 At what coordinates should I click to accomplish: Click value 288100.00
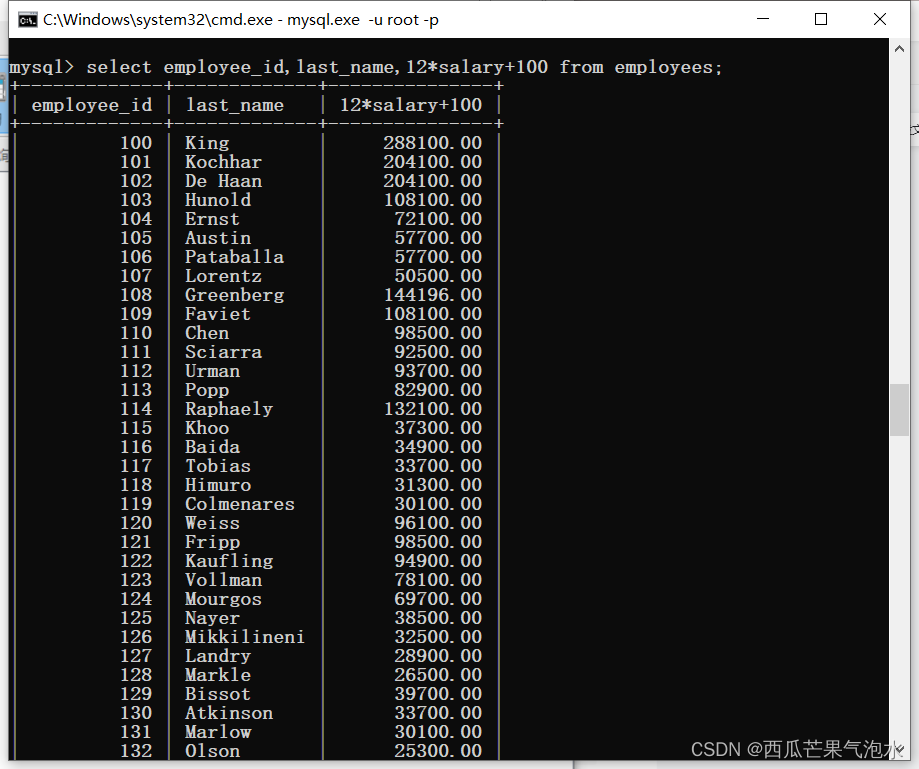(x=433, y=143)
